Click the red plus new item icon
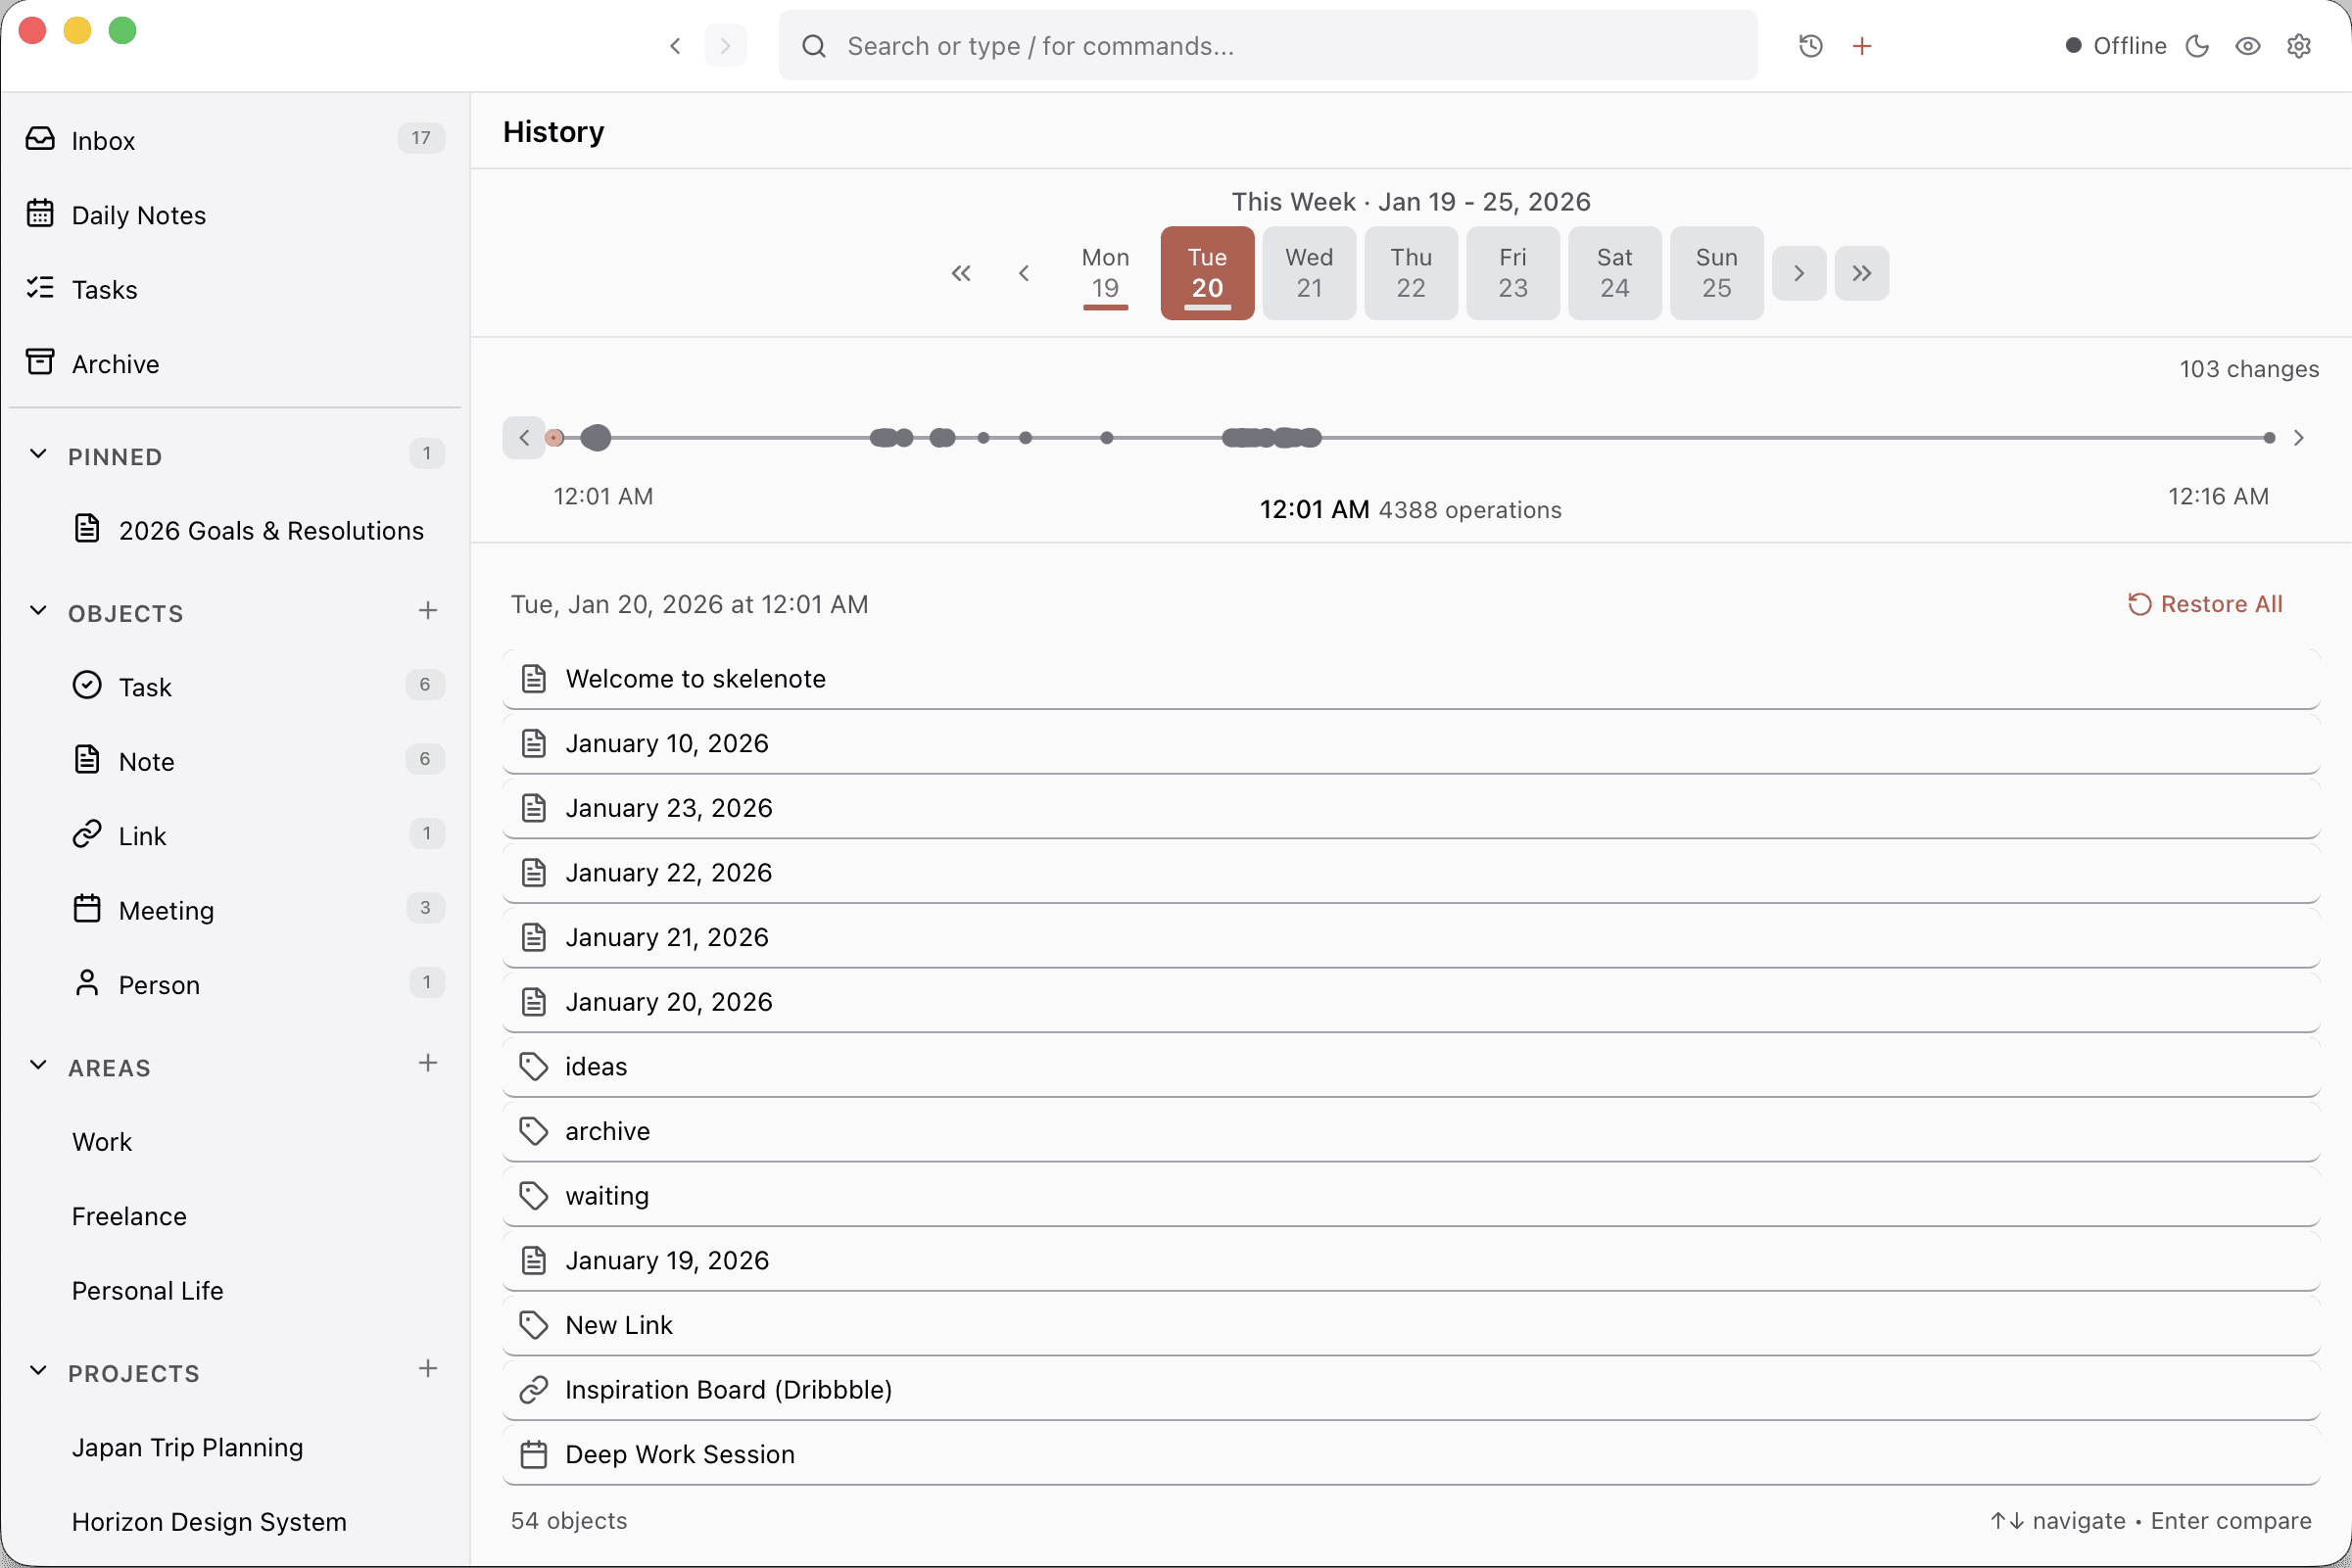Image resolution: width=2352 pixels, height=1568 pixels. click(x=1862, y=46)
